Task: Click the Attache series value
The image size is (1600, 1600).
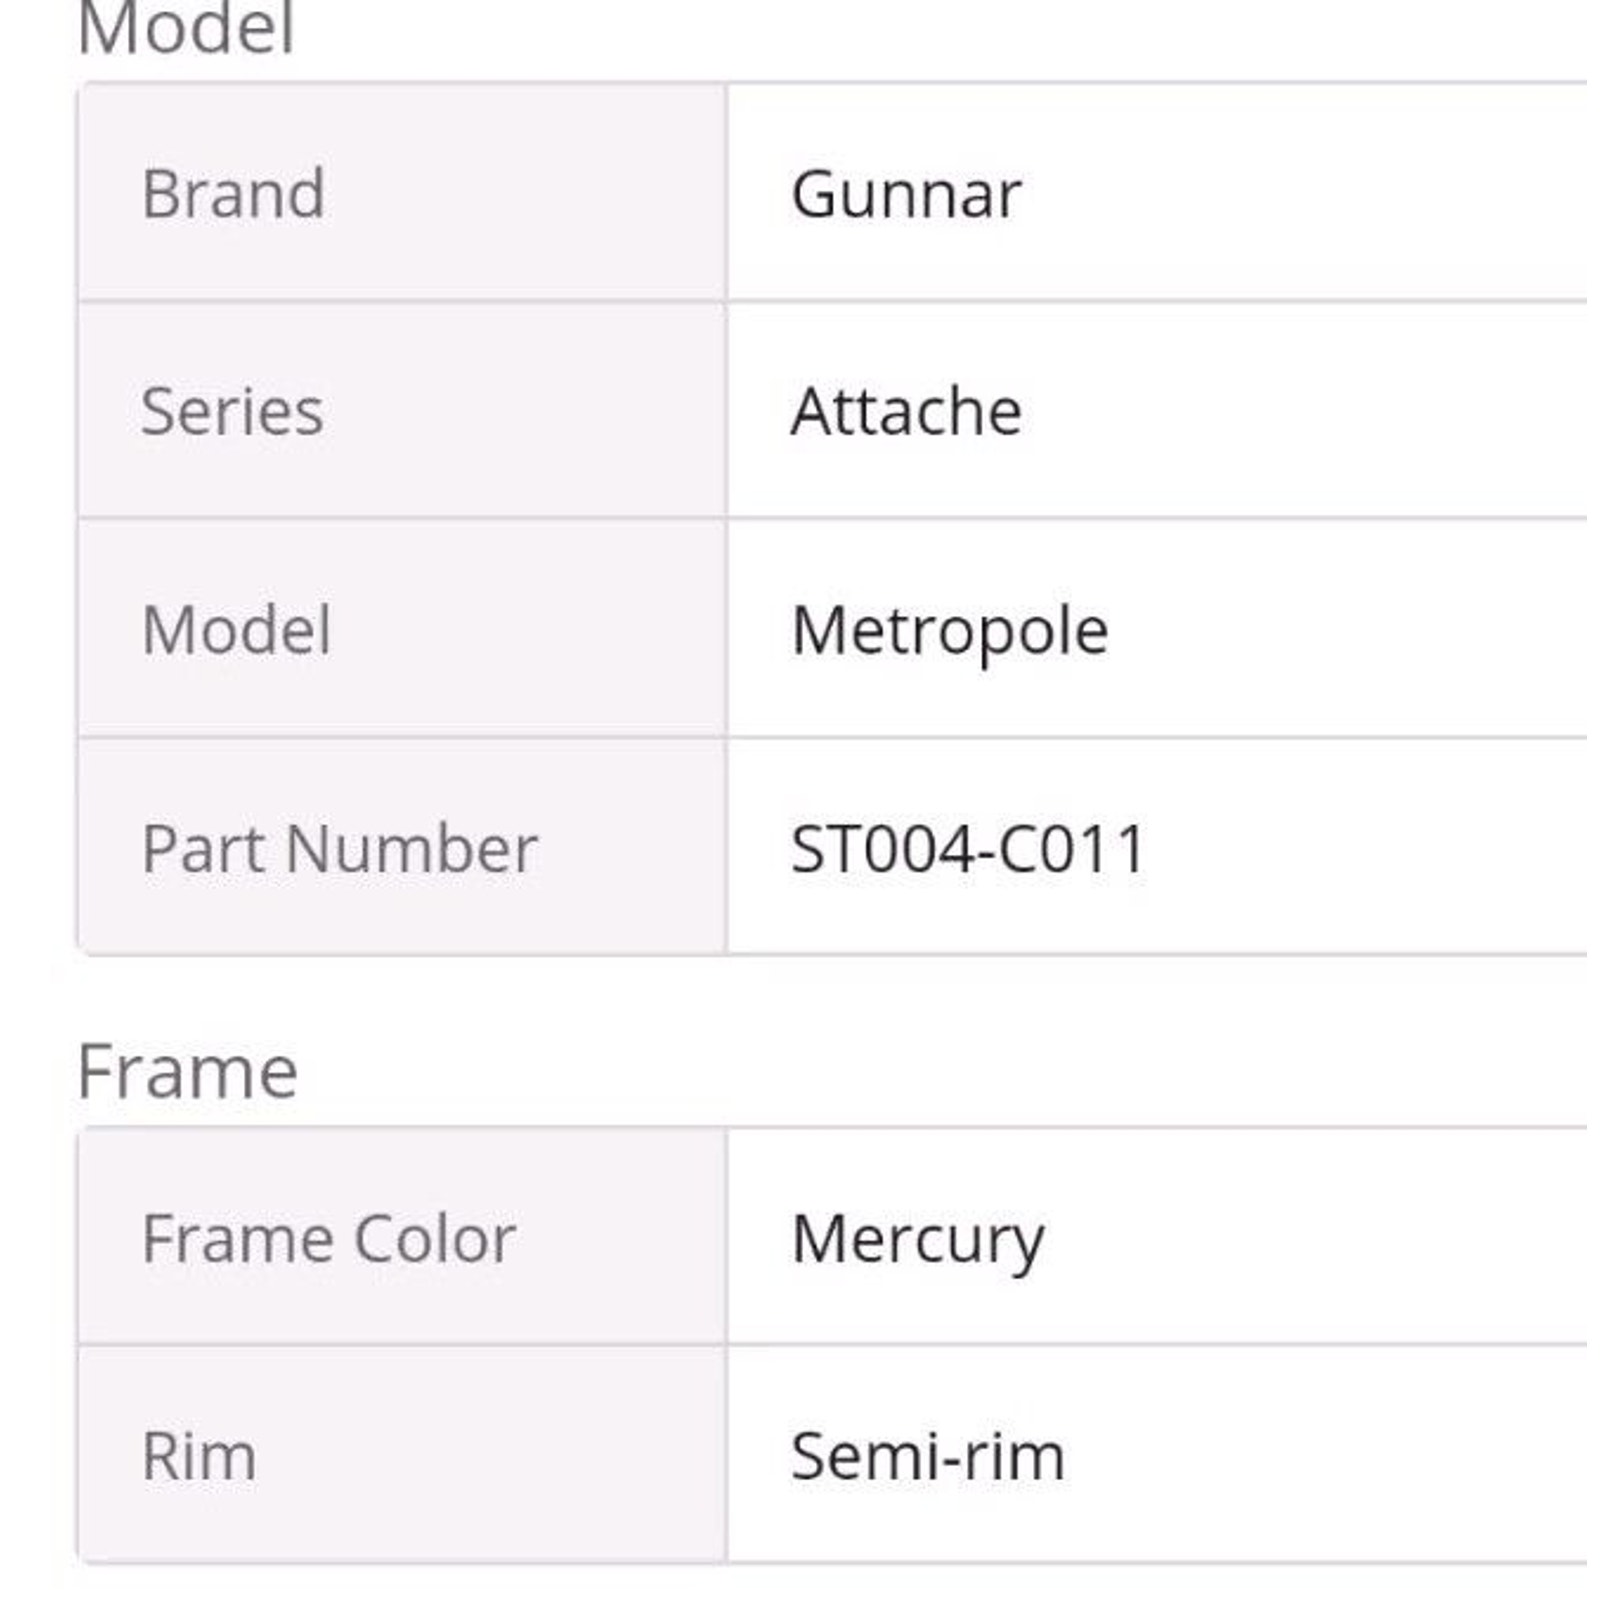Action: (x=906, y=411)
